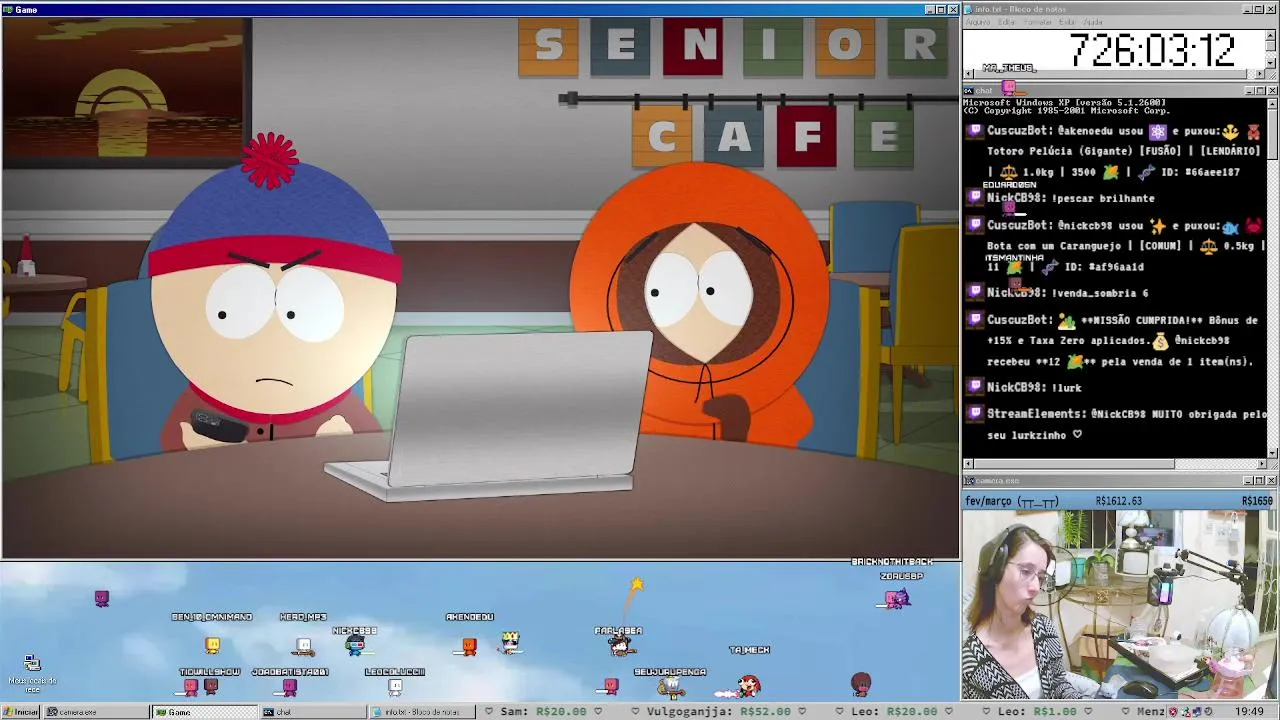Click the FABLABEA avatar
Image resolution: width=1280 pixels, height=720 pixels.
621,646
